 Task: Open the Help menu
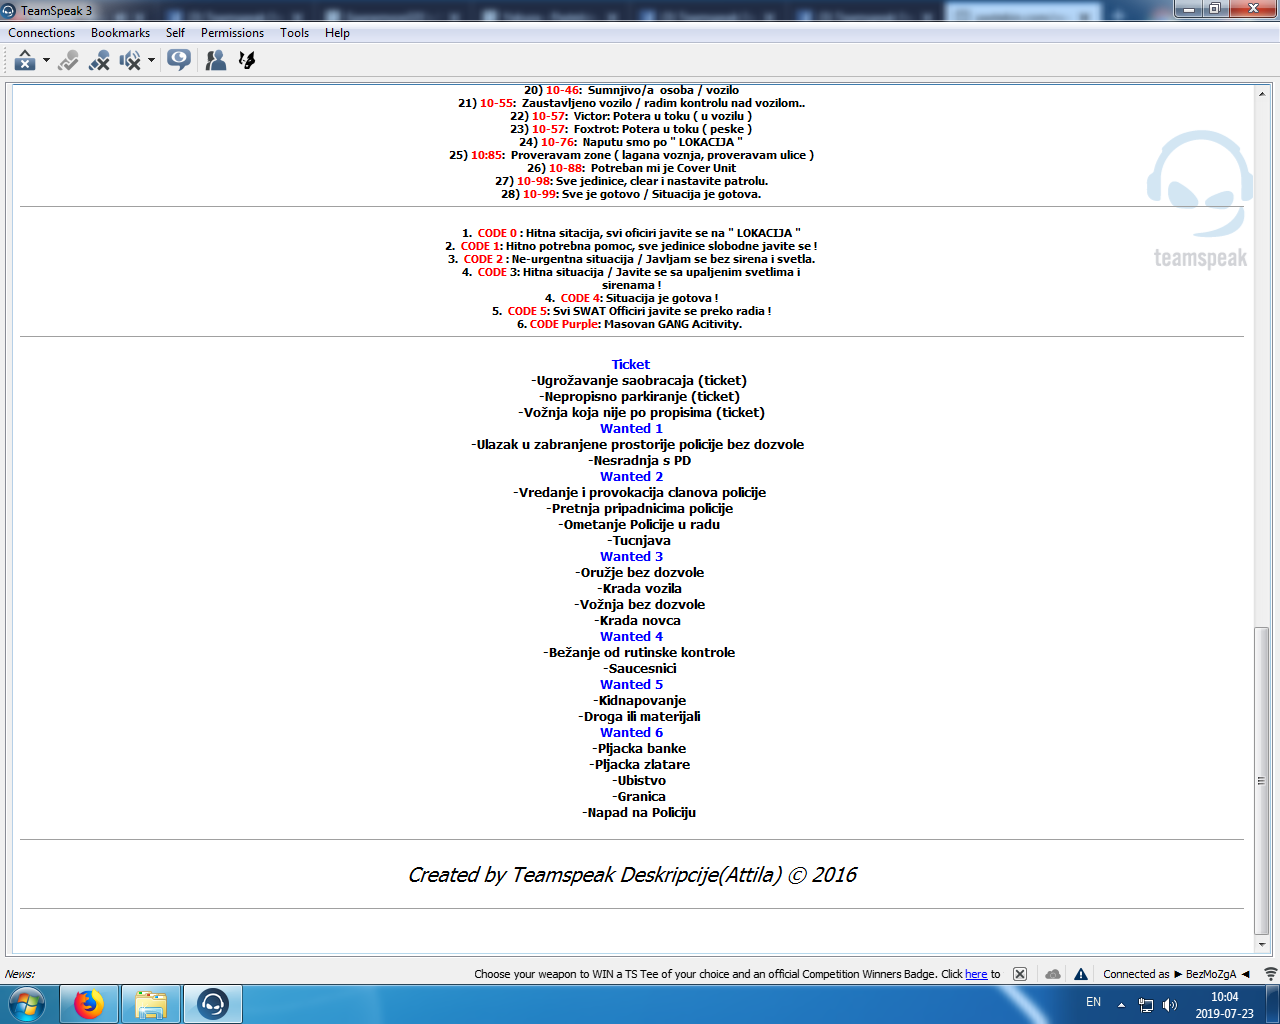click(x=337, y=33)
